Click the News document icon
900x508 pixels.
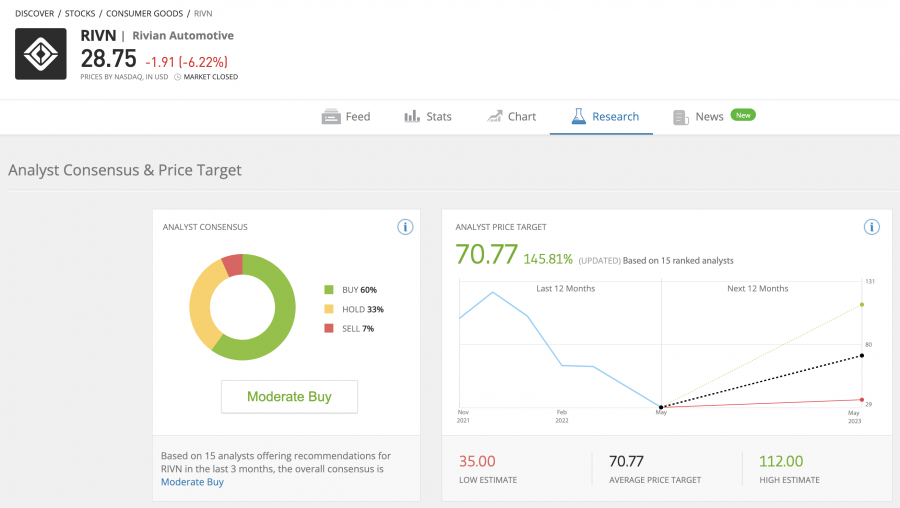pos(681,118)
